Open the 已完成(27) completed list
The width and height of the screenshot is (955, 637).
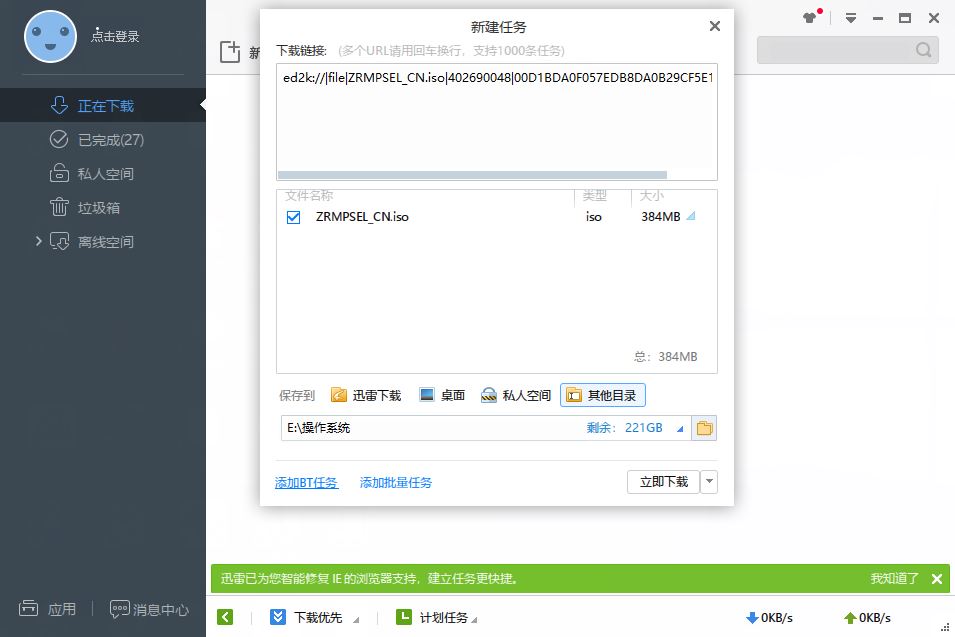coord(103,139)
